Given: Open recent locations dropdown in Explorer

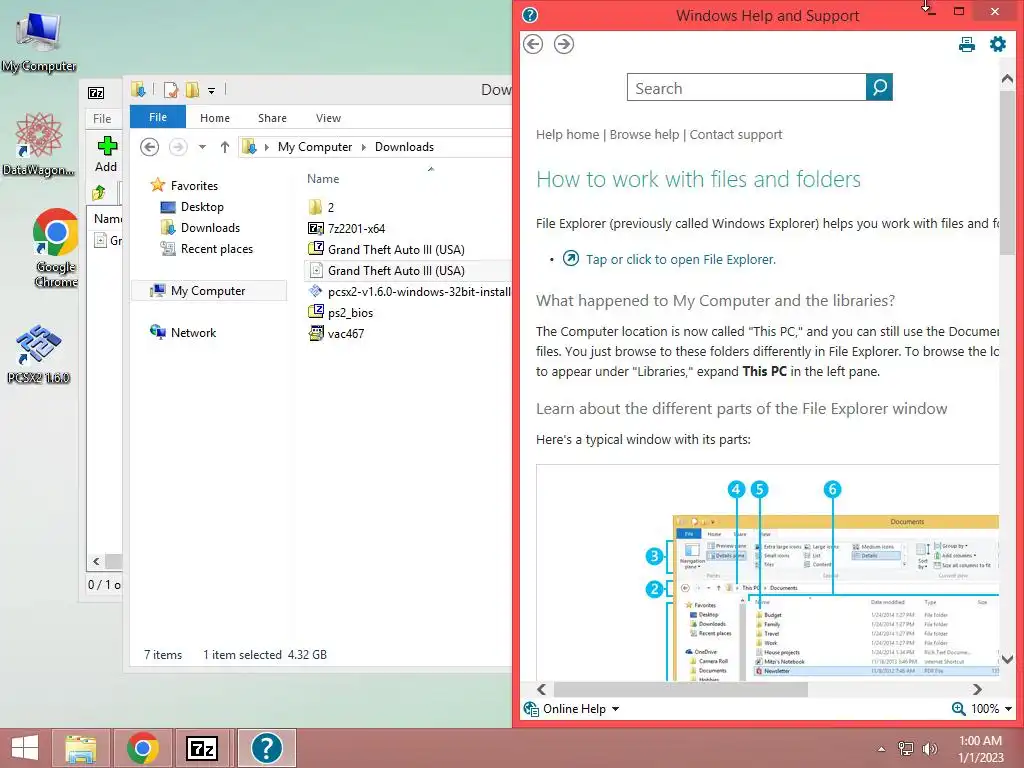Looking at the screenshot, I should (202, 147).
